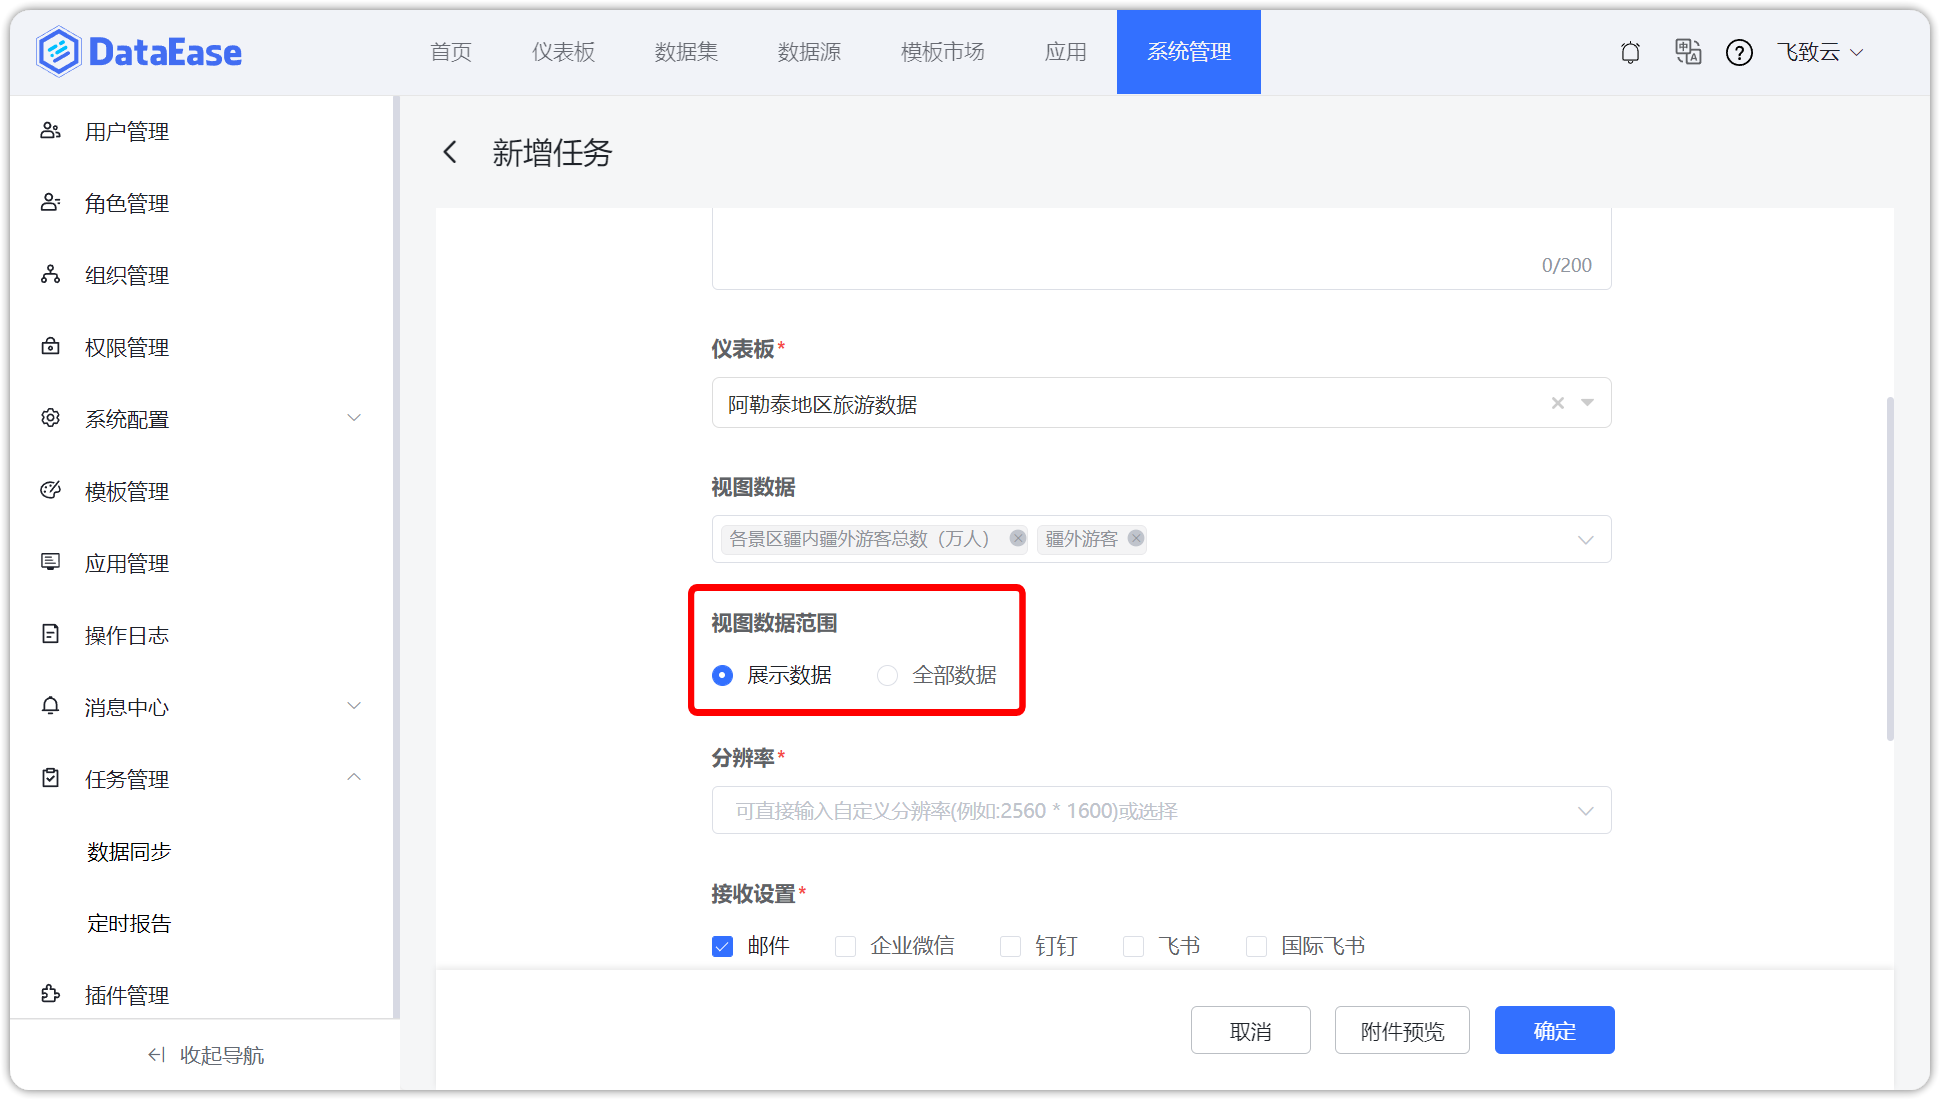Click the 组织管理 sidebar icon
Image resolution: width=1940 pixels, height=1100 pixels.
pyautogui.click(x=50, y=275)
